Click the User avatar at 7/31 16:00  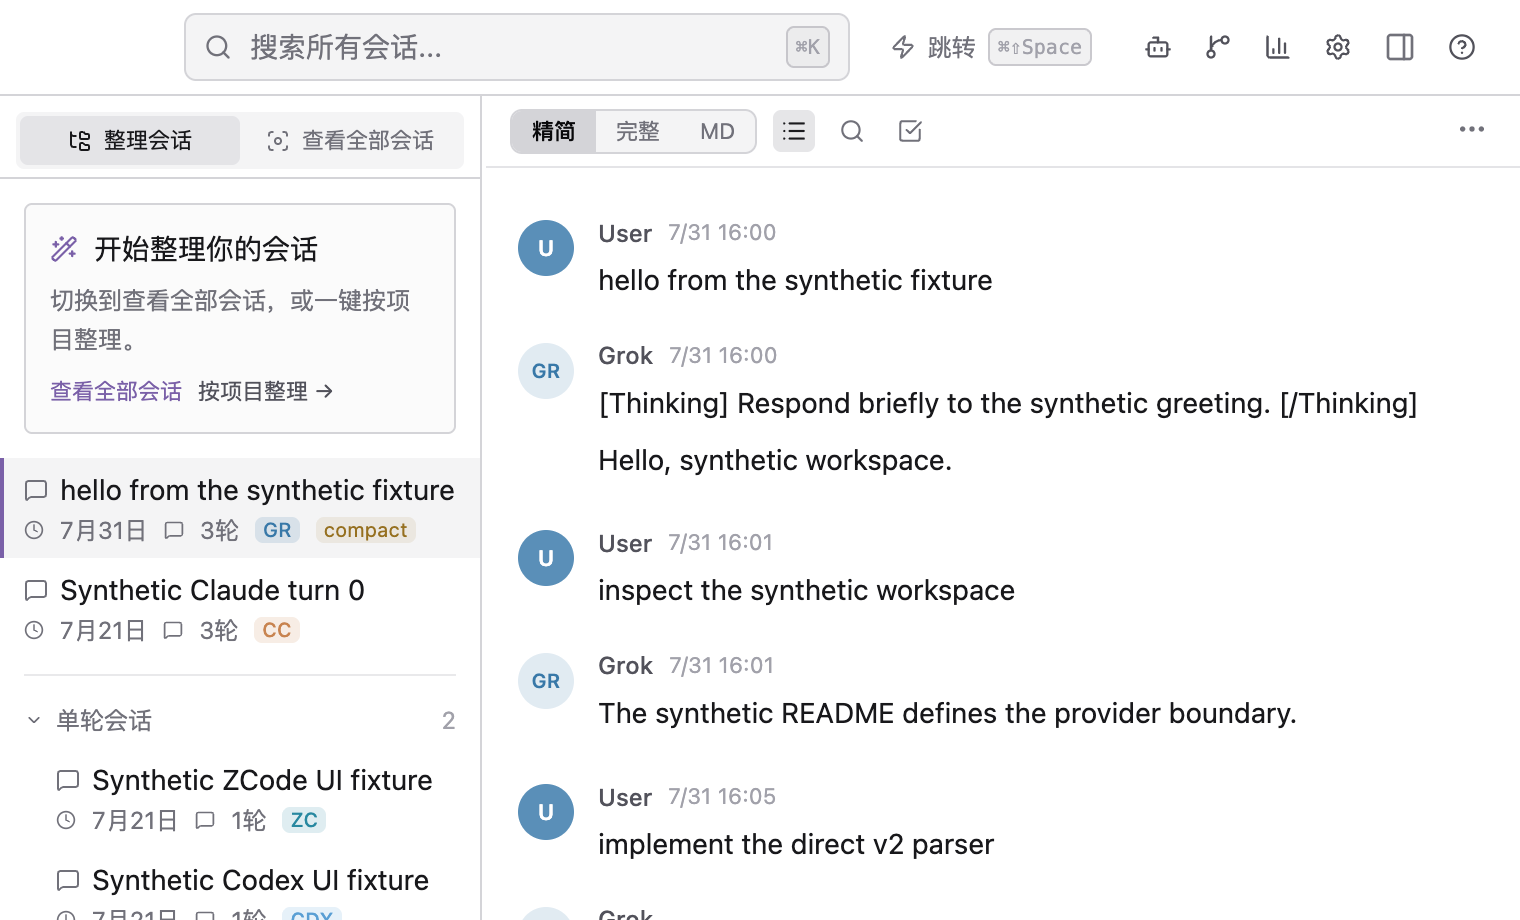(x=546, y=248)
